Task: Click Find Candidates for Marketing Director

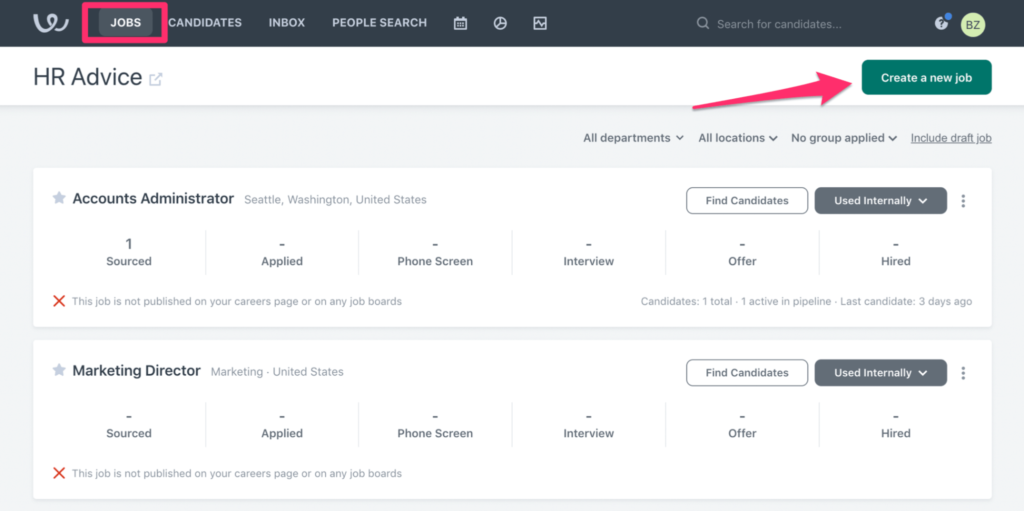Action: pyautogui.click(x=746, y=372)
